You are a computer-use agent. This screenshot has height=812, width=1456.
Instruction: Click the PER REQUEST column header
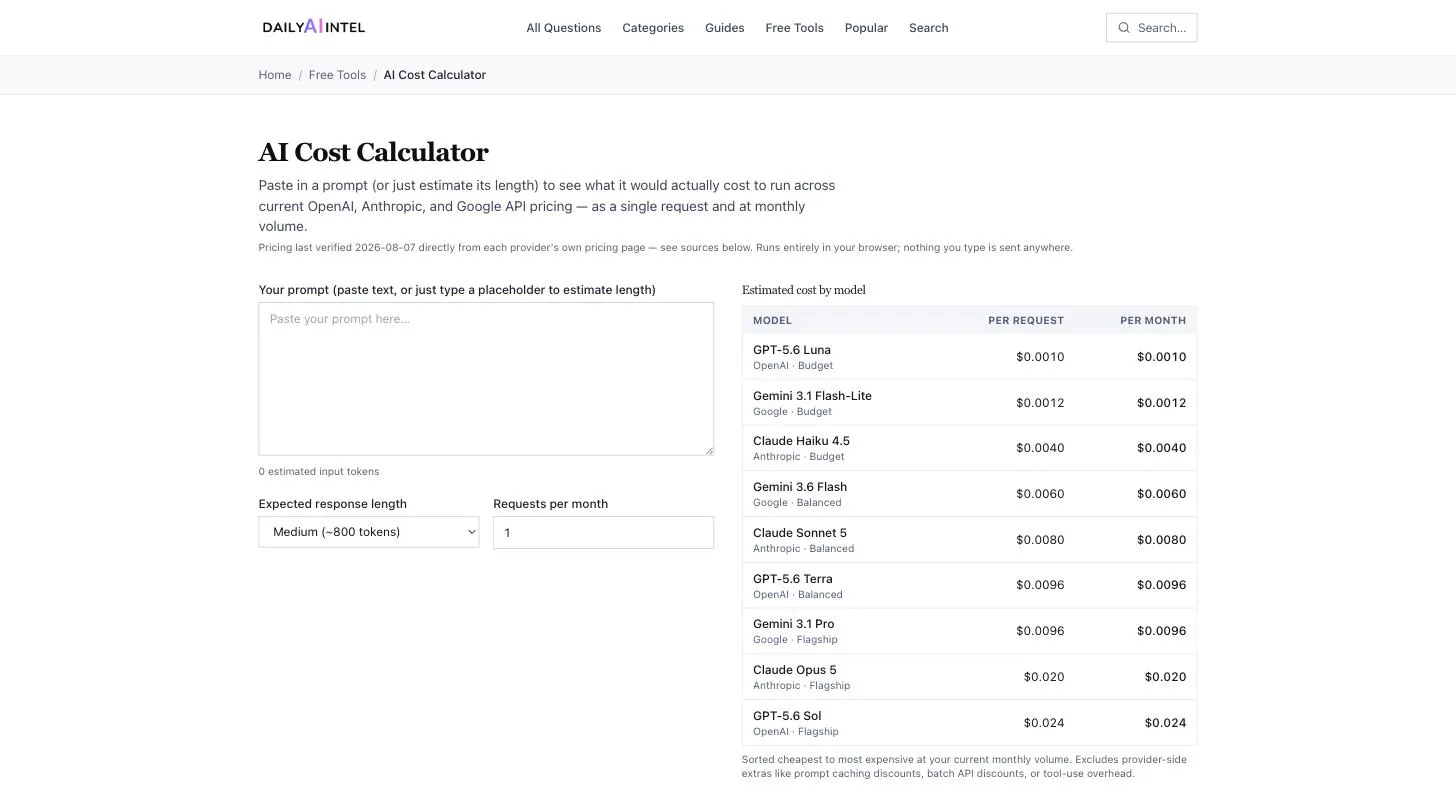pos(1026,320)
